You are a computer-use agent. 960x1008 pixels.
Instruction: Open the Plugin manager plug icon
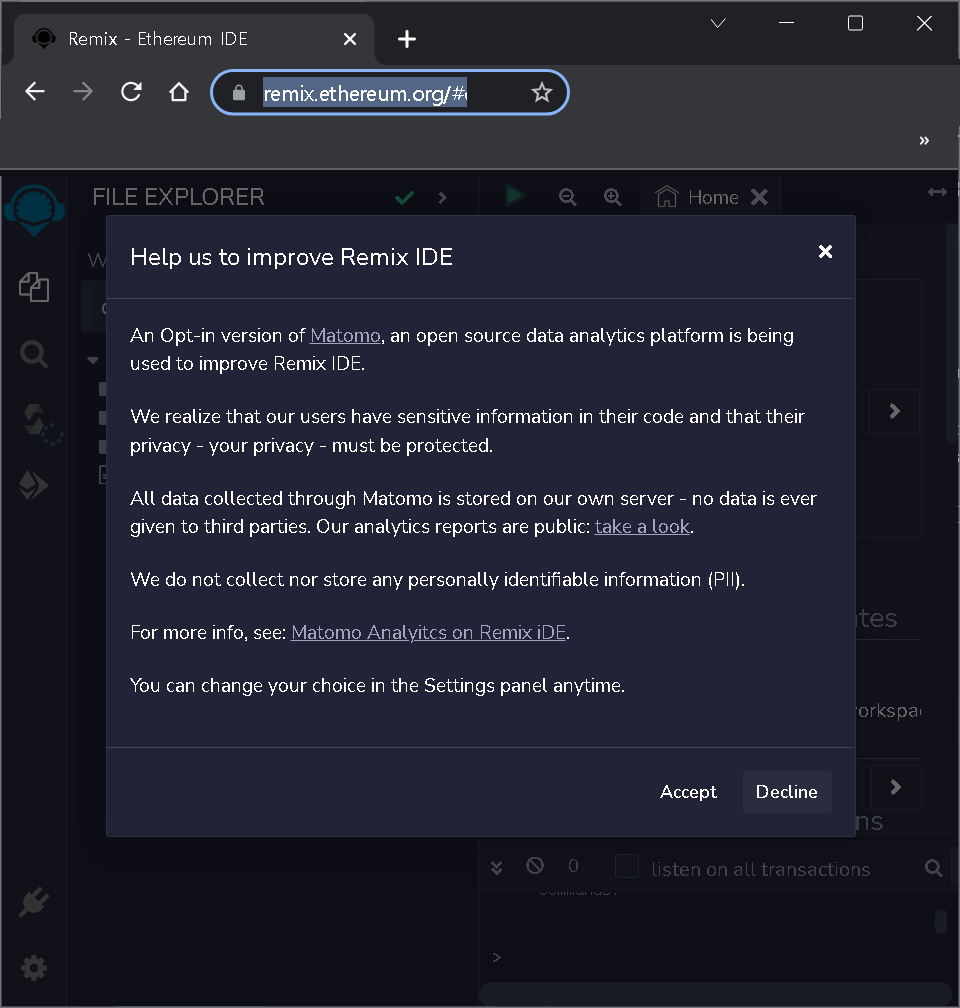[x=33, y=902]
